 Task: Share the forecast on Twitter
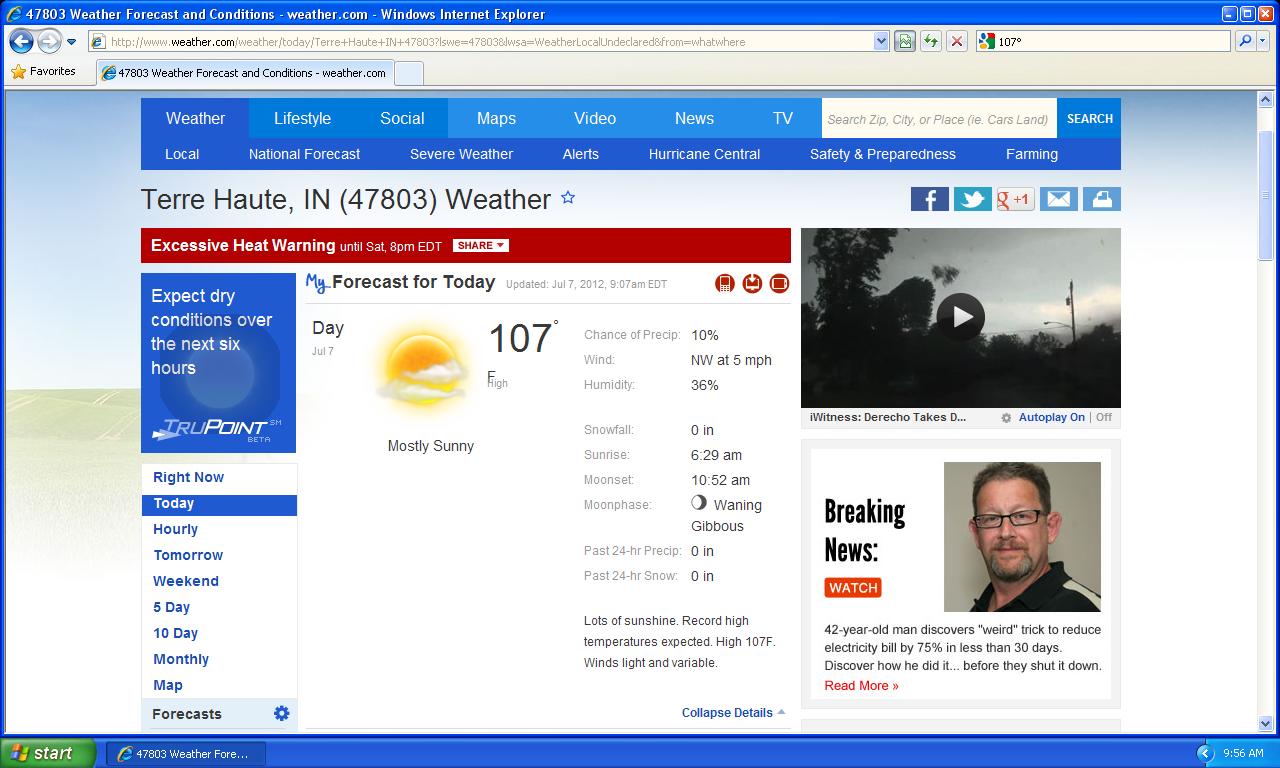coord(972,199)
